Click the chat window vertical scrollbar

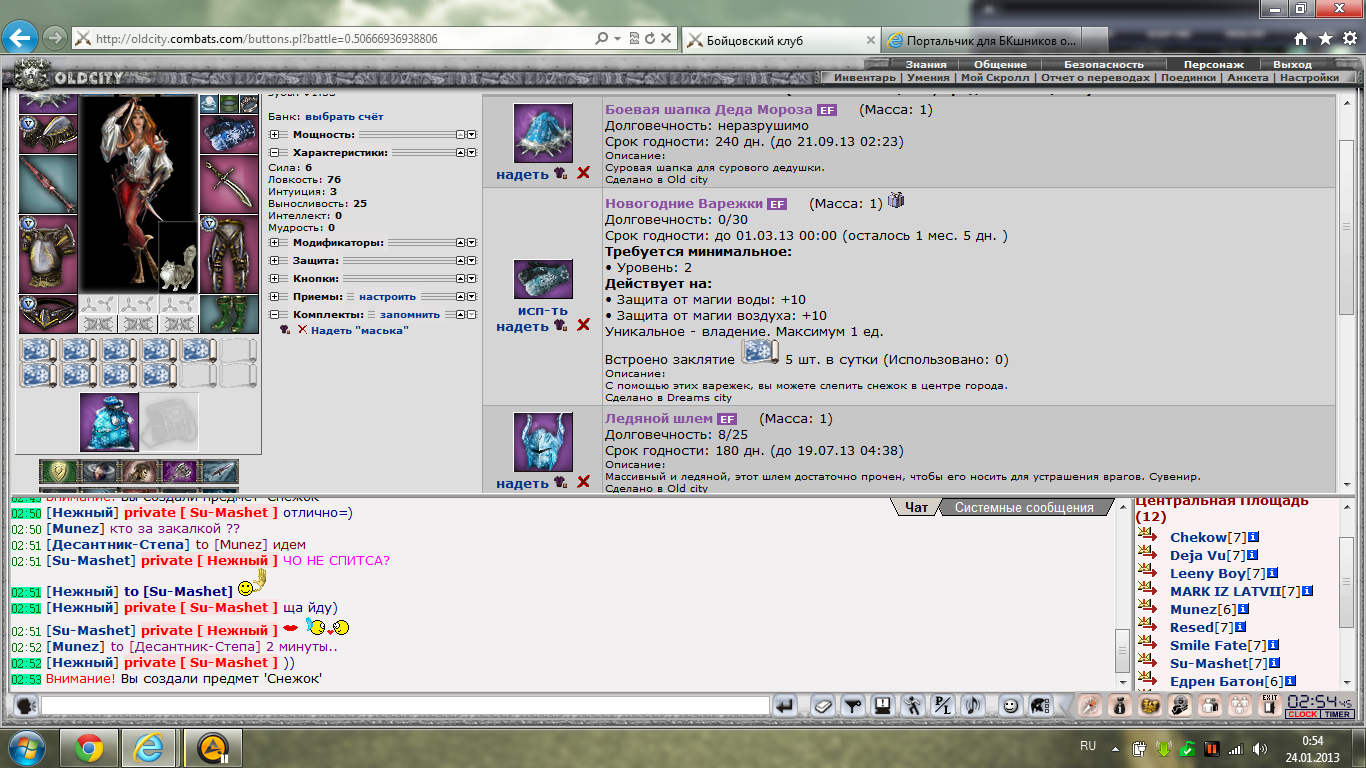pos(1123,596)
